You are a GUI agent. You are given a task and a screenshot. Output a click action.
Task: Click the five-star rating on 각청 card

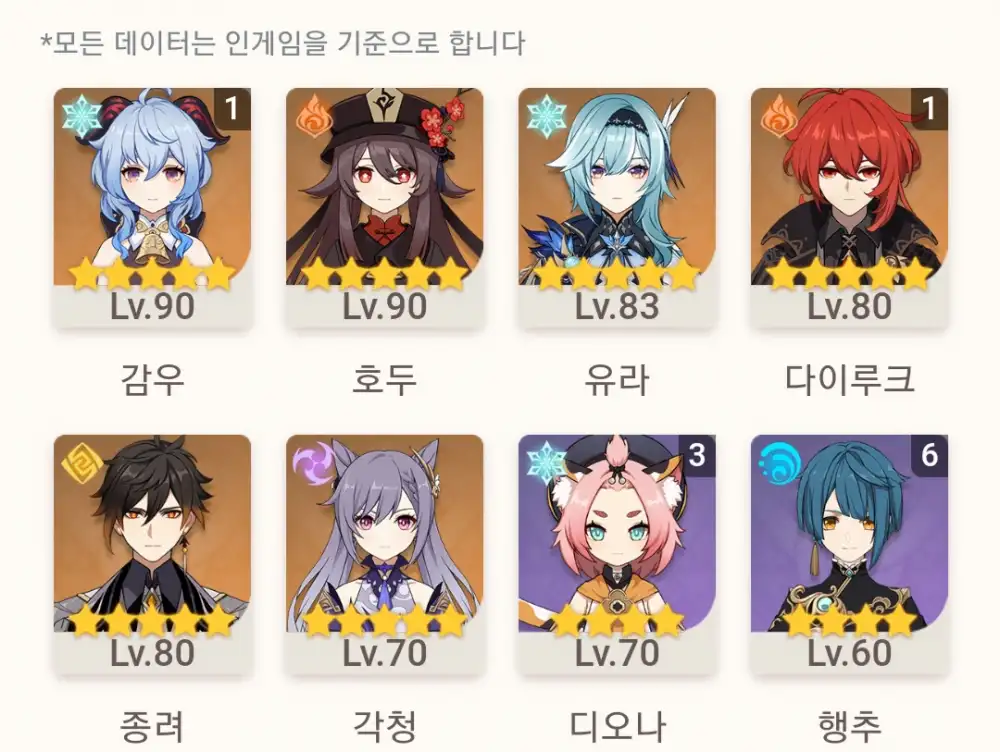pos(385,619)
